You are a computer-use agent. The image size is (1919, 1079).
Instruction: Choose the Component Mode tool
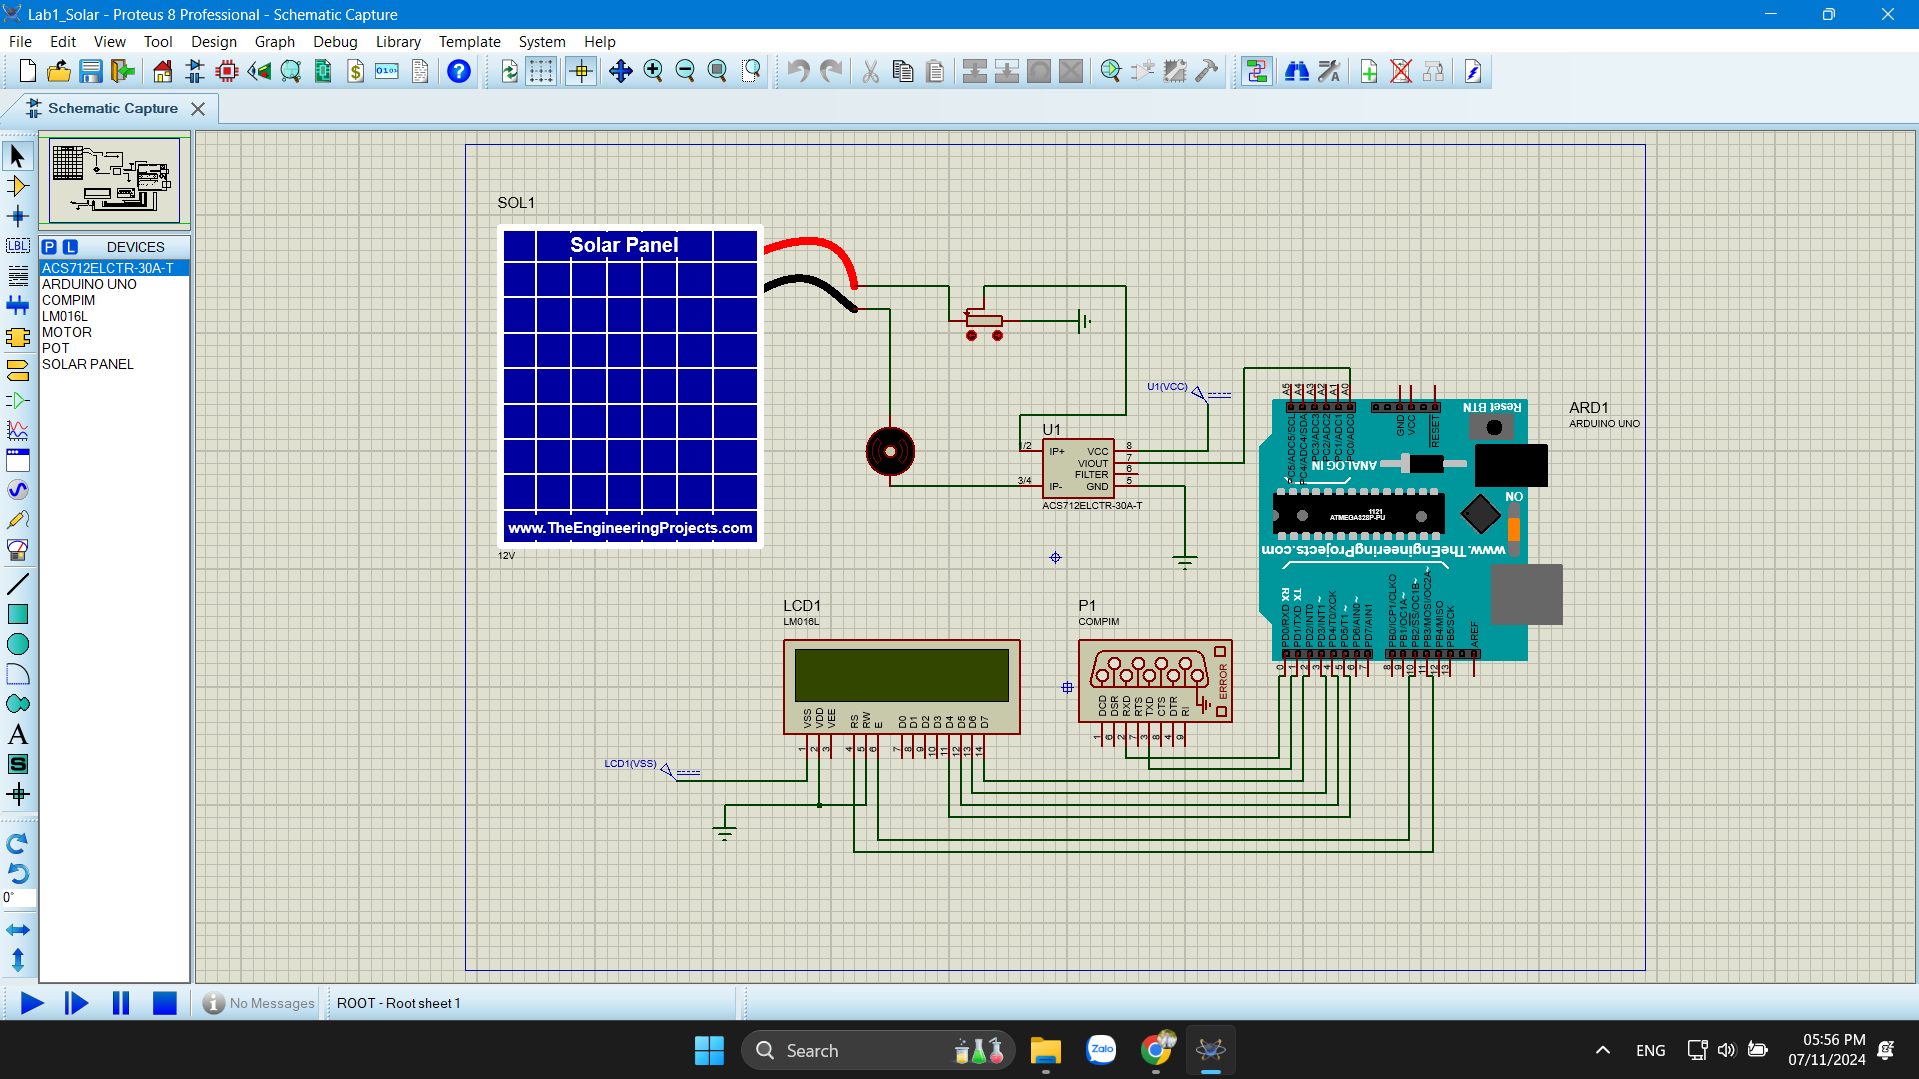point(18,186)
